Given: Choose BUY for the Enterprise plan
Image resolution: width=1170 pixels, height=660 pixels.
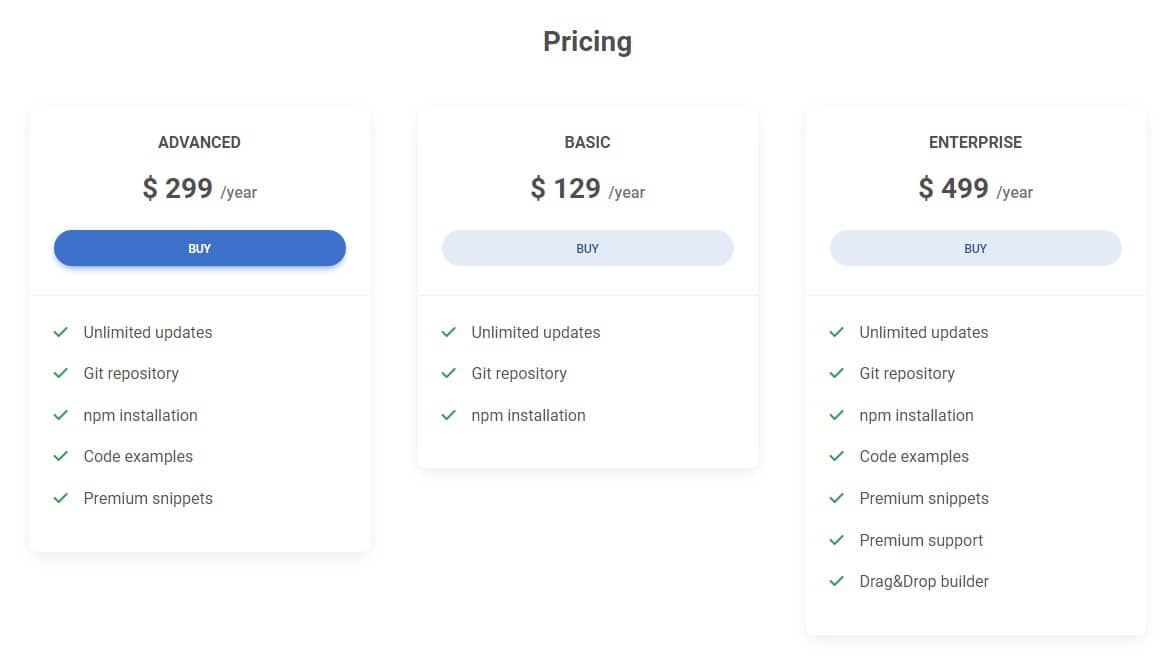Looking at the screenshot, I should (975, 248).
